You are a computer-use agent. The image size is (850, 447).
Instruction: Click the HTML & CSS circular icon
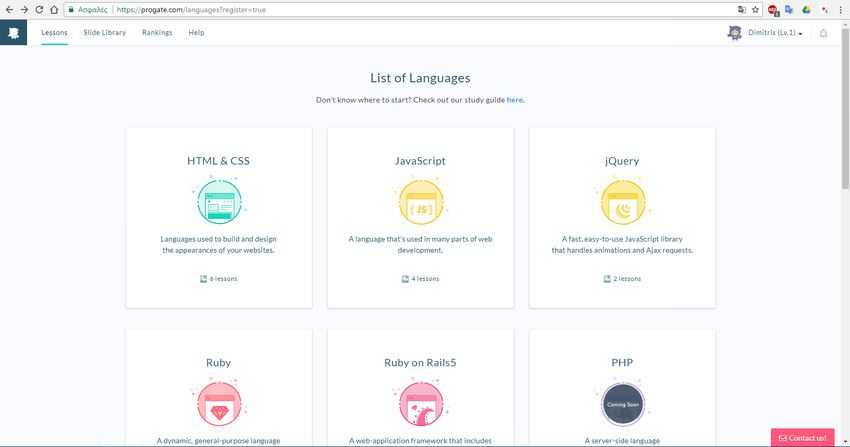point(219,202)
